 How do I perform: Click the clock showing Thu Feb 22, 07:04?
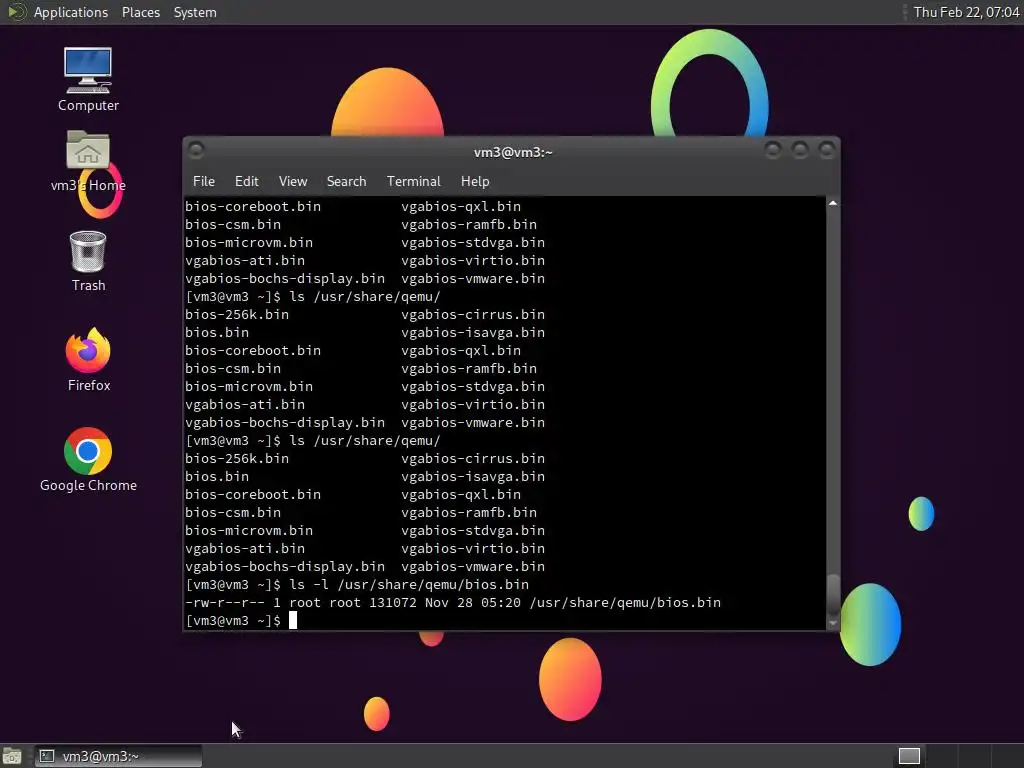click(966, 12)
